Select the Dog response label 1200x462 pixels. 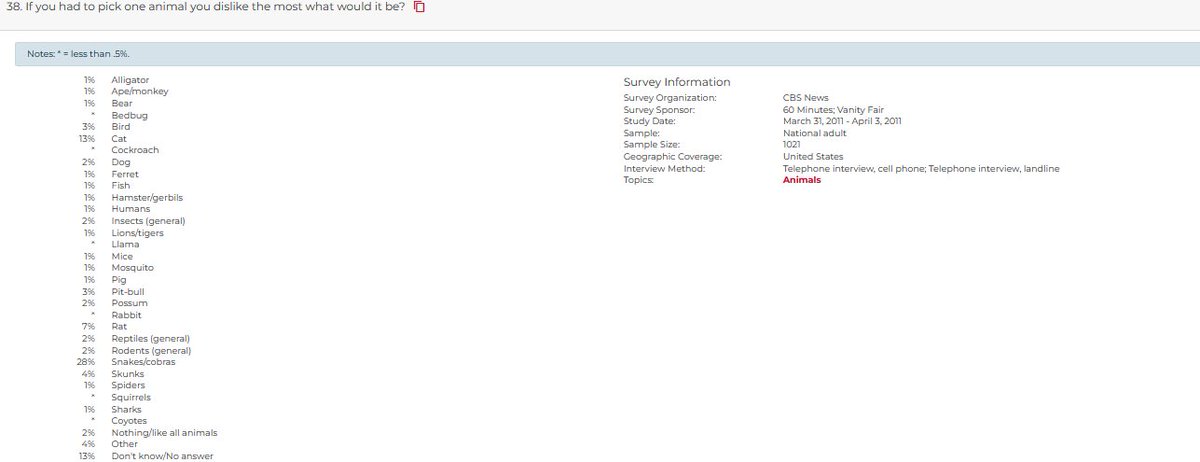point(121,162)
